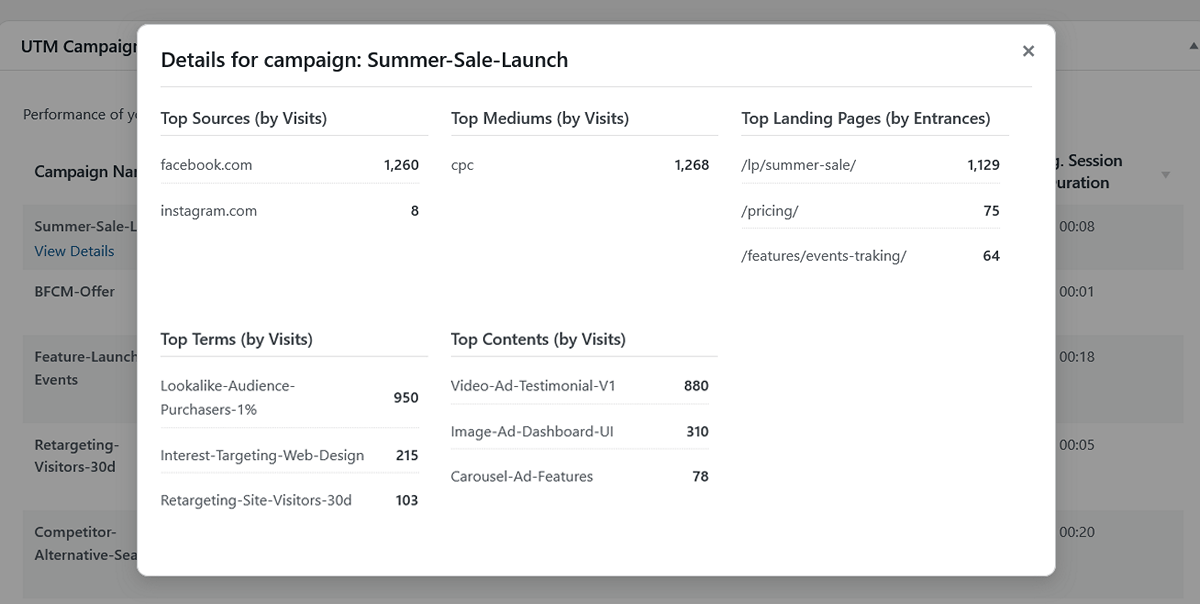Click the UTM Campaigns tab title
Screen dimensions: 1200x604
70,46
